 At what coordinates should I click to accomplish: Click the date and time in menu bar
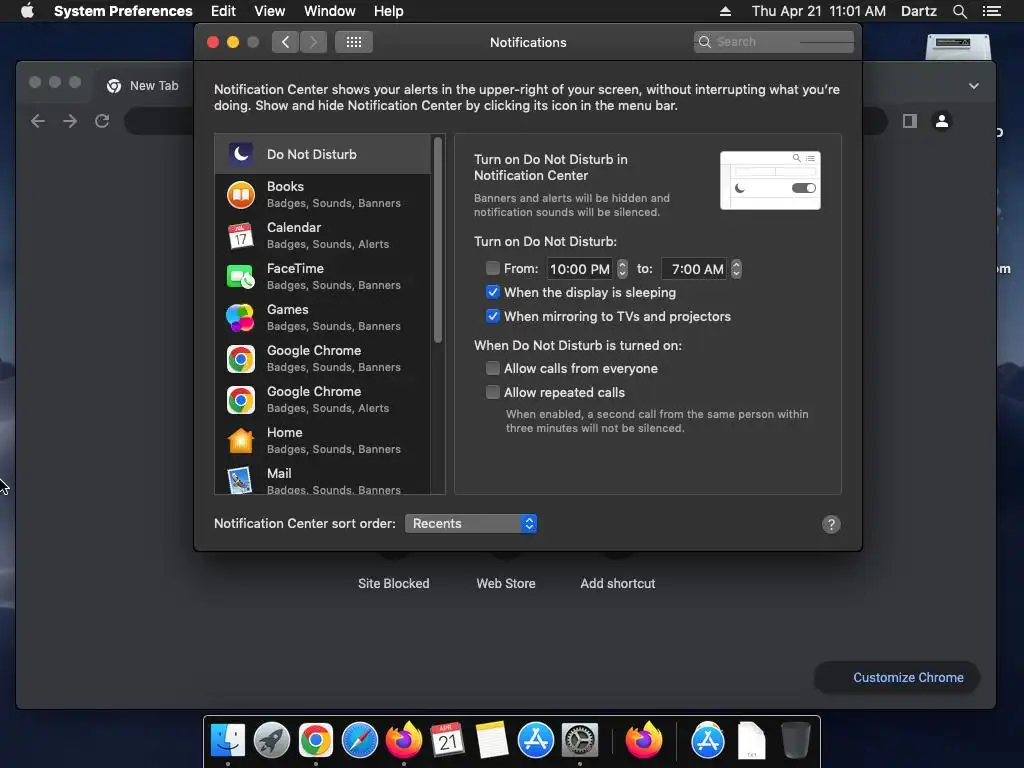tap(818, 11)
